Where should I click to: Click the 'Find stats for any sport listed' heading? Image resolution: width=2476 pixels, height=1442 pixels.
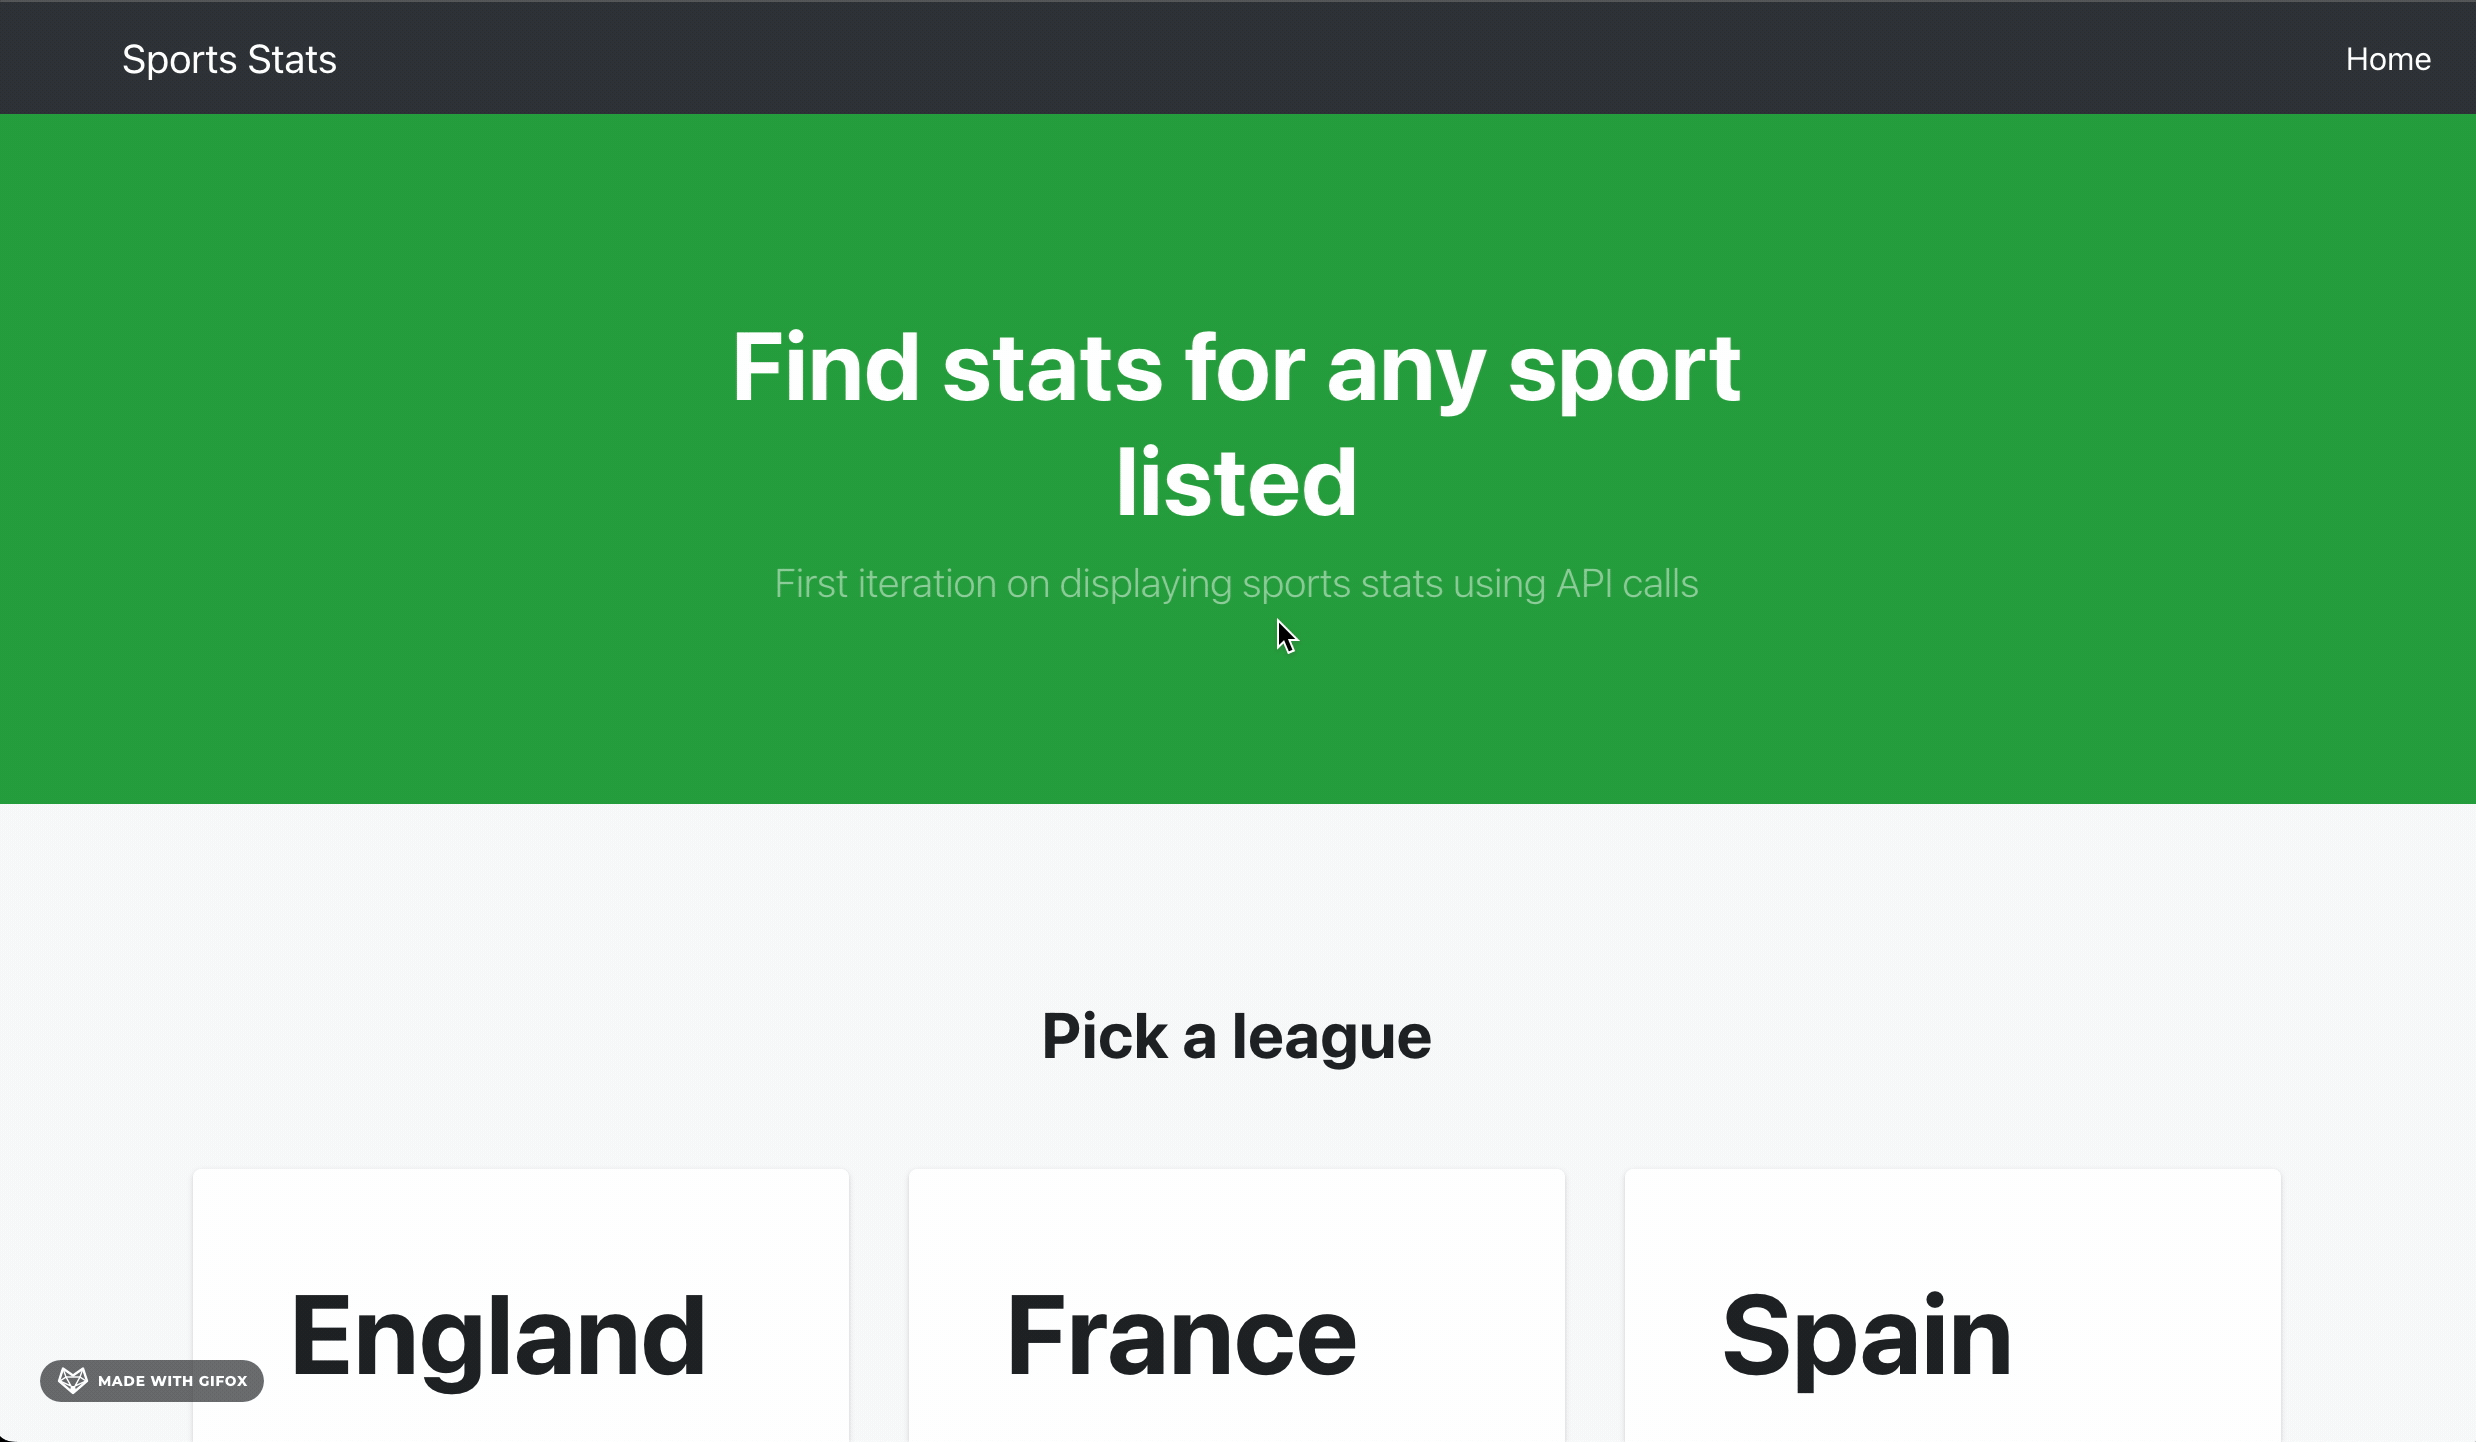click(x=1236, y=425)
